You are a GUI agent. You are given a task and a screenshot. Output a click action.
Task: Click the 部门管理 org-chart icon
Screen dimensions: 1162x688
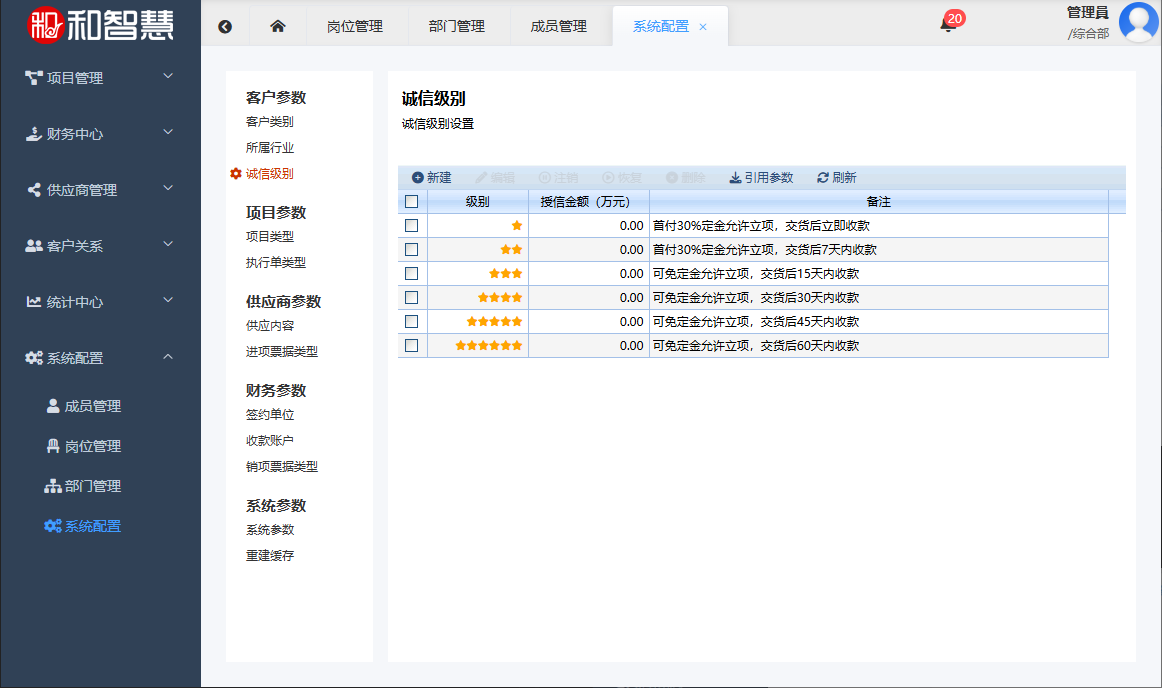point(53,486)
